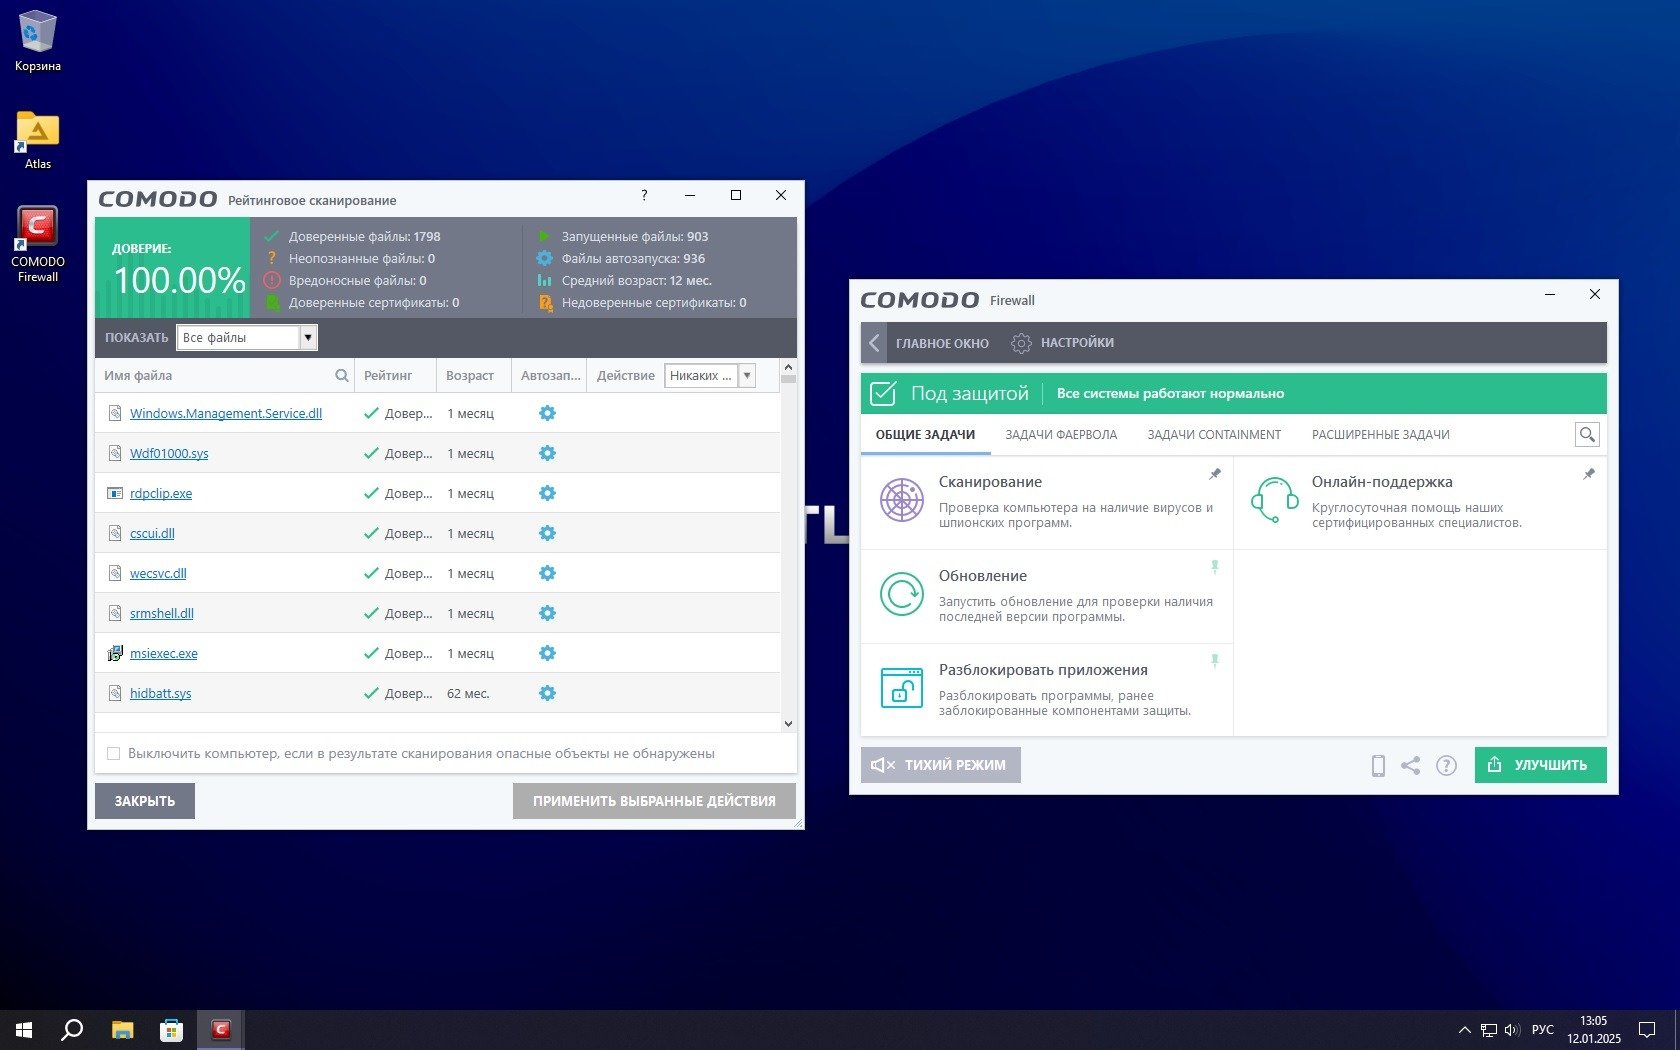Open the Unblock Applications padlock icon
Screen dimensions: 1680x1050
coord(901,688)
